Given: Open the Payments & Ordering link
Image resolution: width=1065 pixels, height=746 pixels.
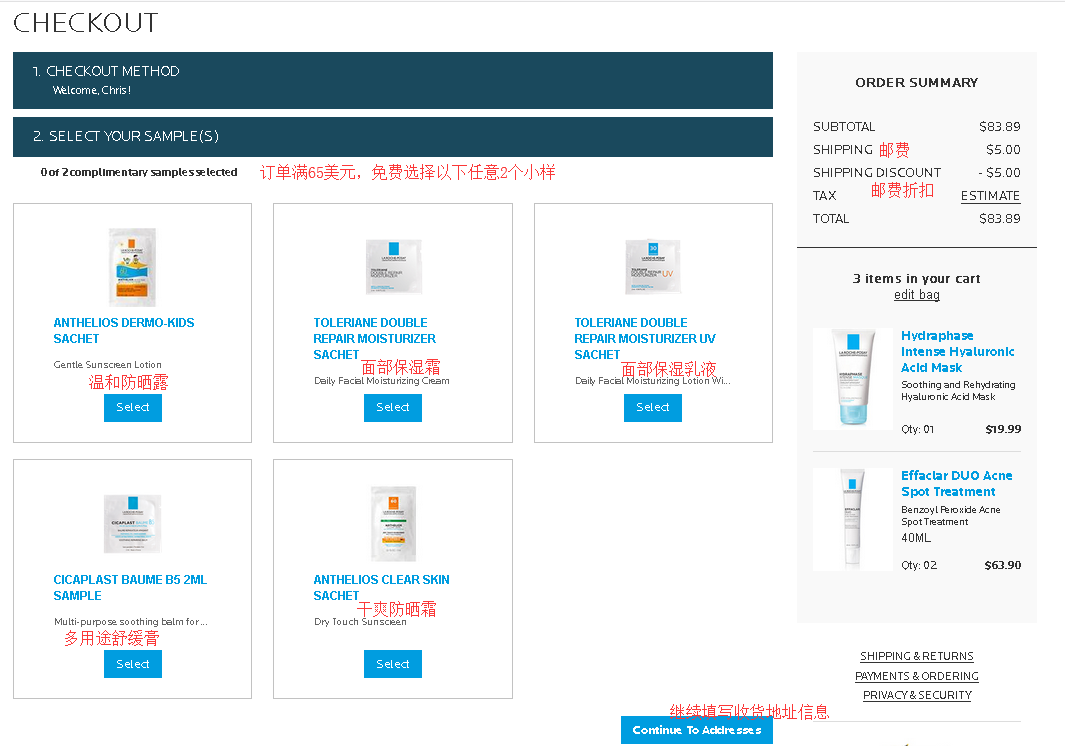Looking at the screenshot, I should [x=916, y=676].
